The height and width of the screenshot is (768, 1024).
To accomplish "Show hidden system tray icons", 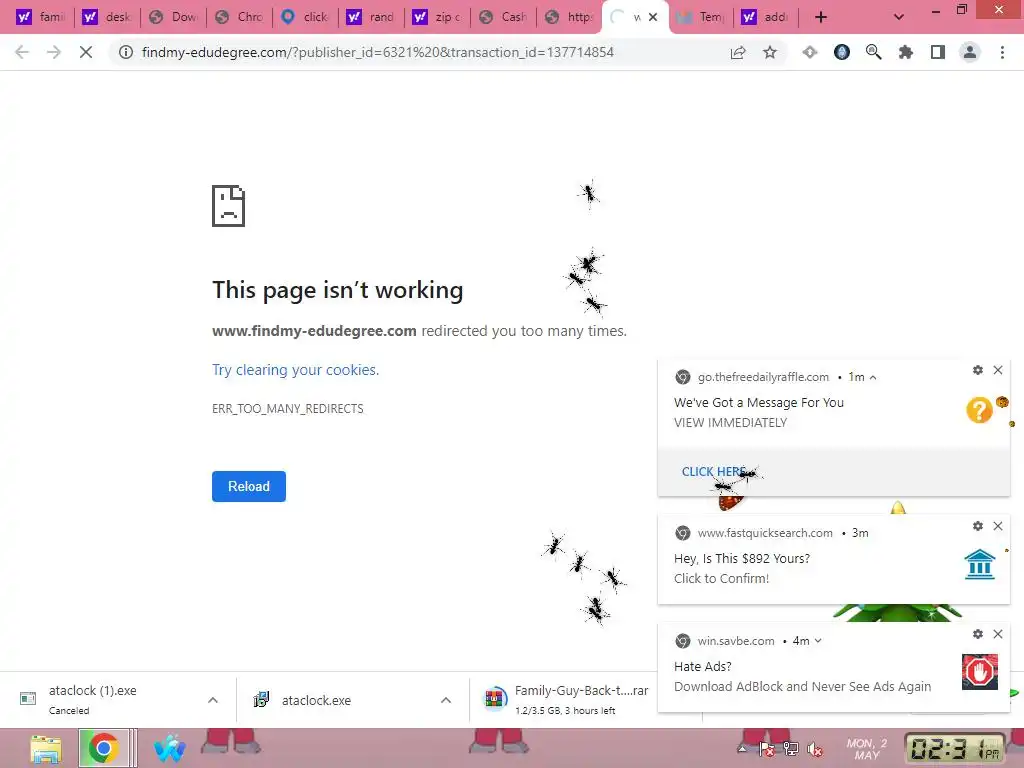I will pos(743,748).
